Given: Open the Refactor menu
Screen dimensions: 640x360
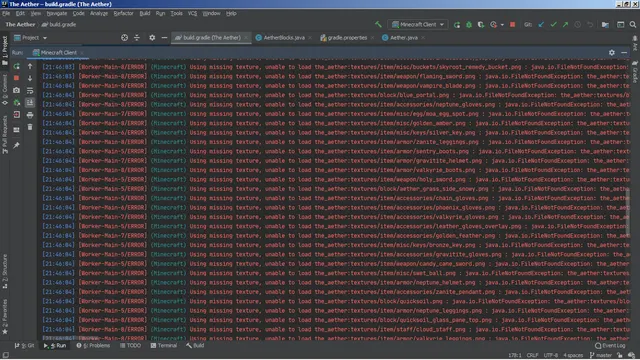Looking at the screenshot, I should coord(123,13).
